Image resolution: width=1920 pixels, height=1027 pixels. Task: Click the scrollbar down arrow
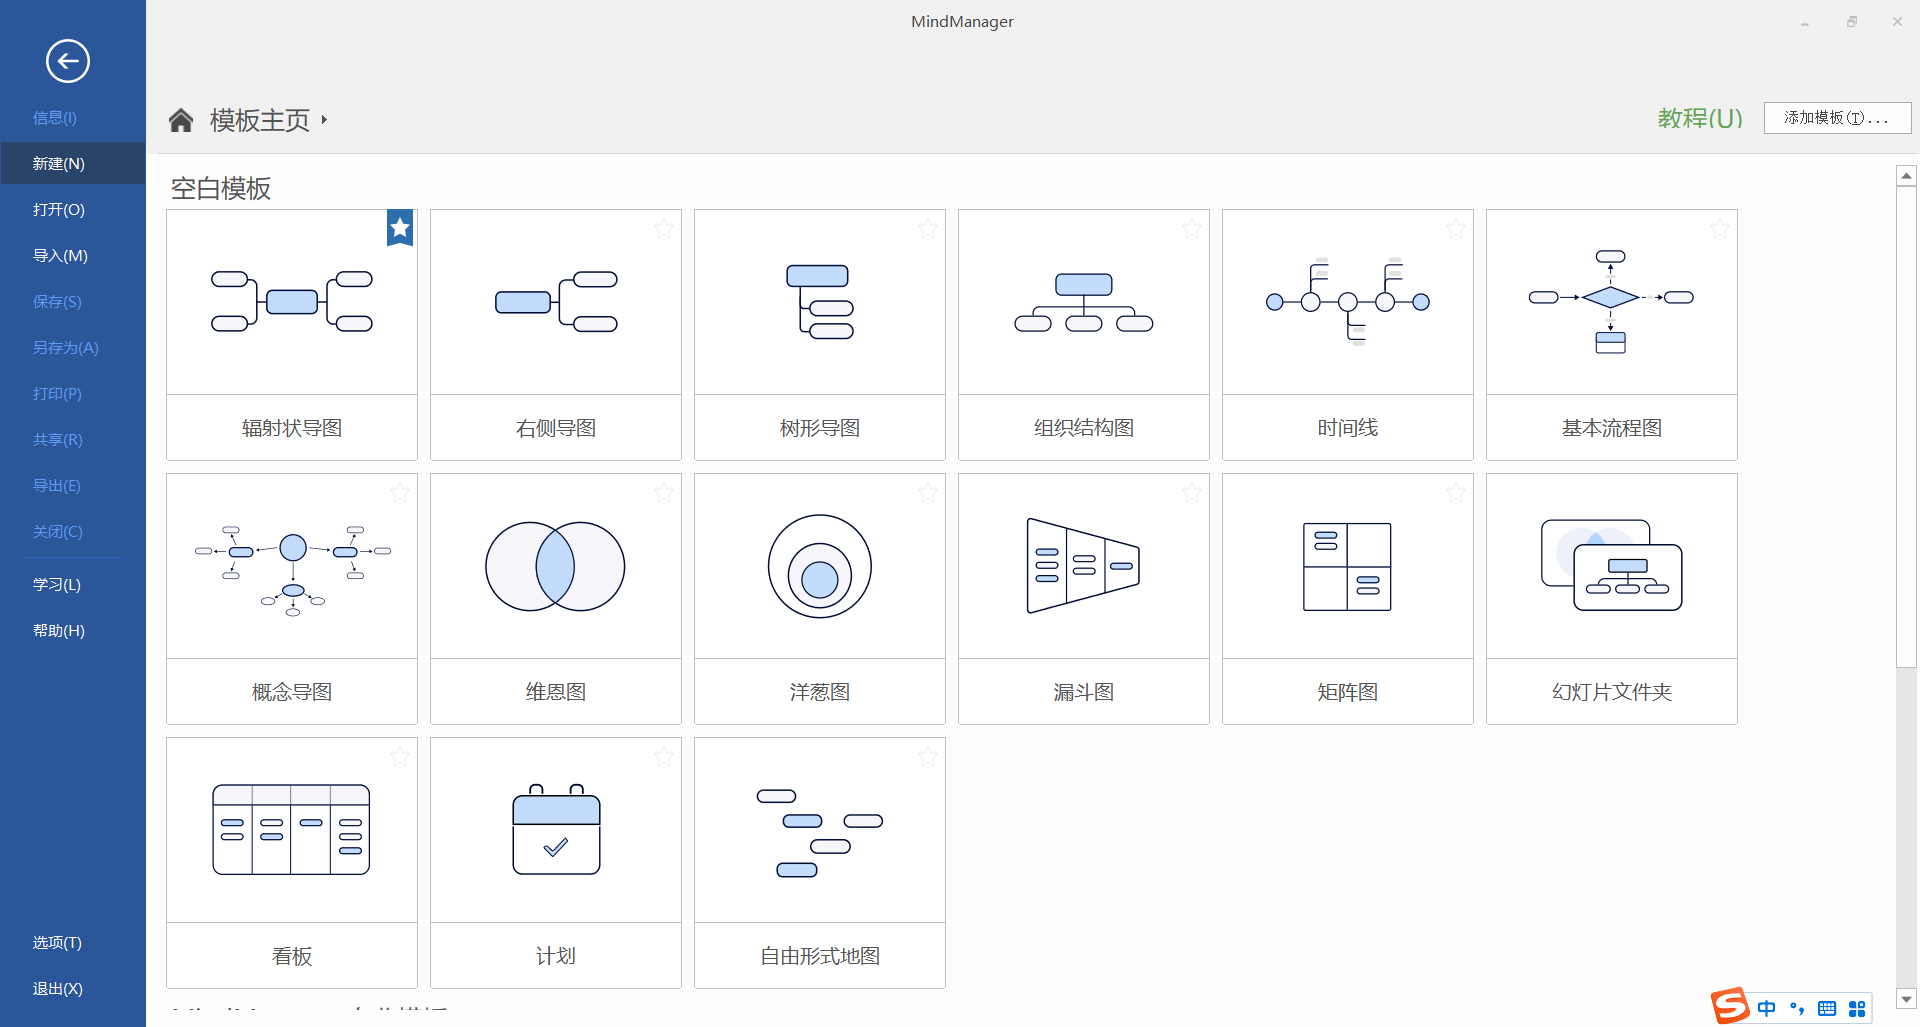[1906, 998]
